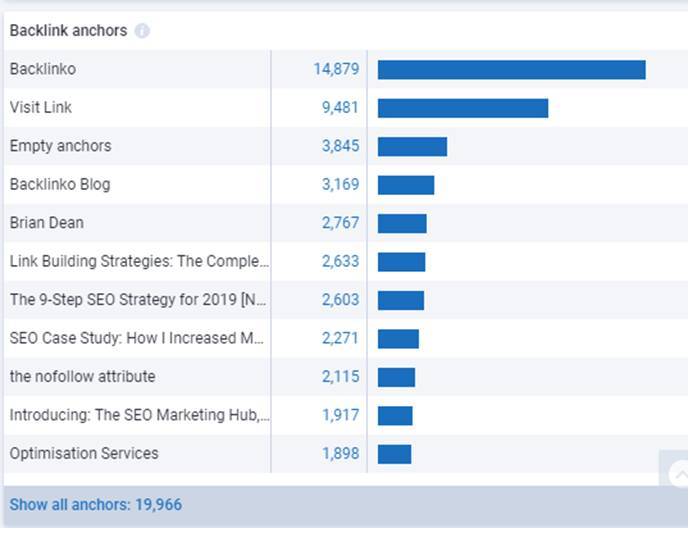Click the Visit Link bar in chart

pos(462,107)
